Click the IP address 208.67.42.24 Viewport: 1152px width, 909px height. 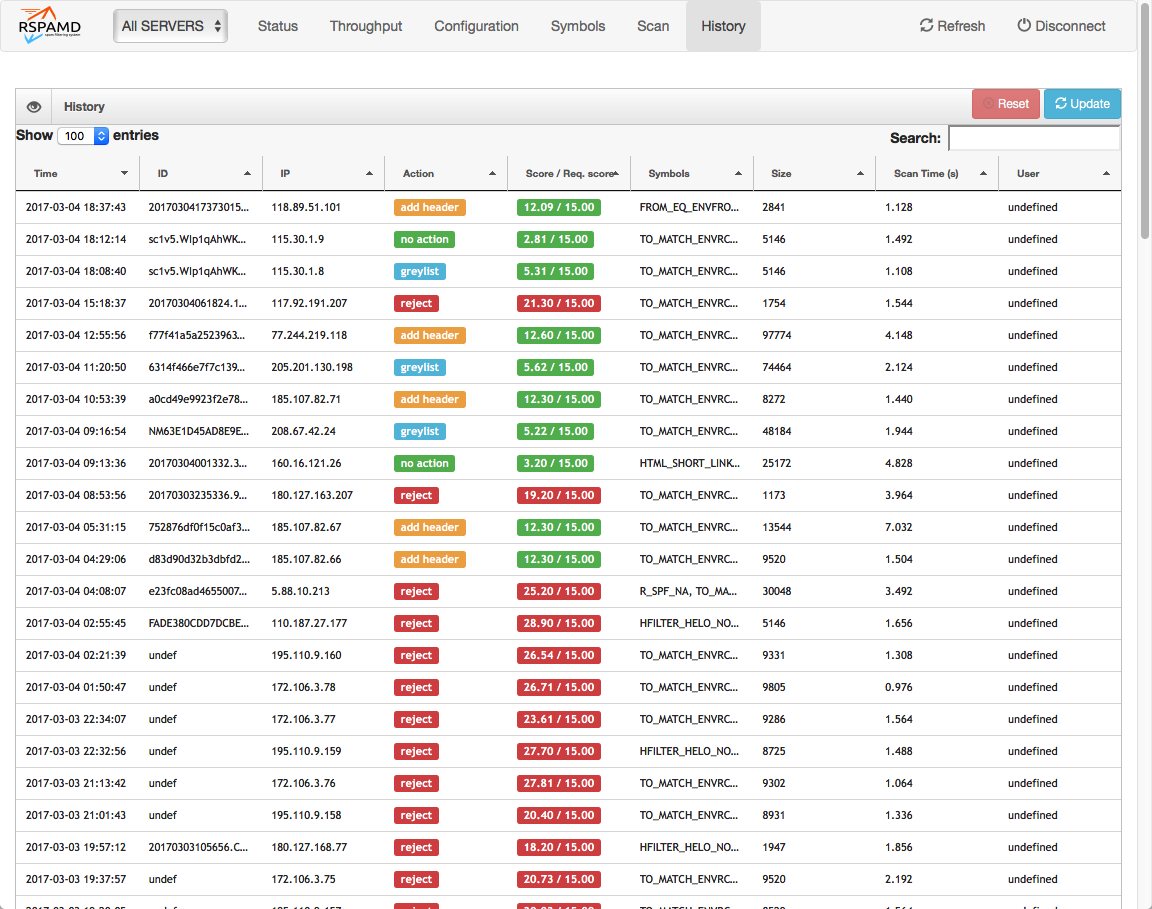(x=303, y=431)
